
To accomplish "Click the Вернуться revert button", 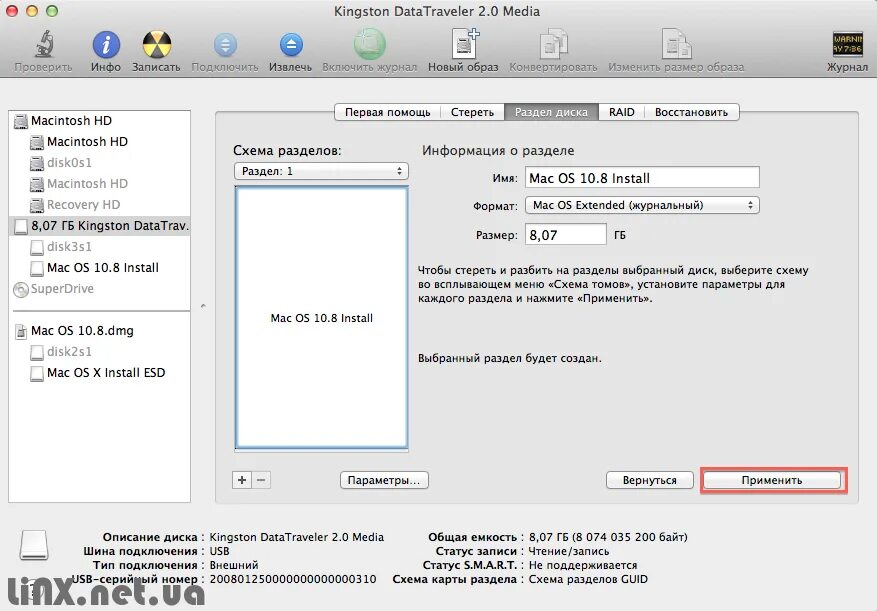I will [x=649, y=480].
